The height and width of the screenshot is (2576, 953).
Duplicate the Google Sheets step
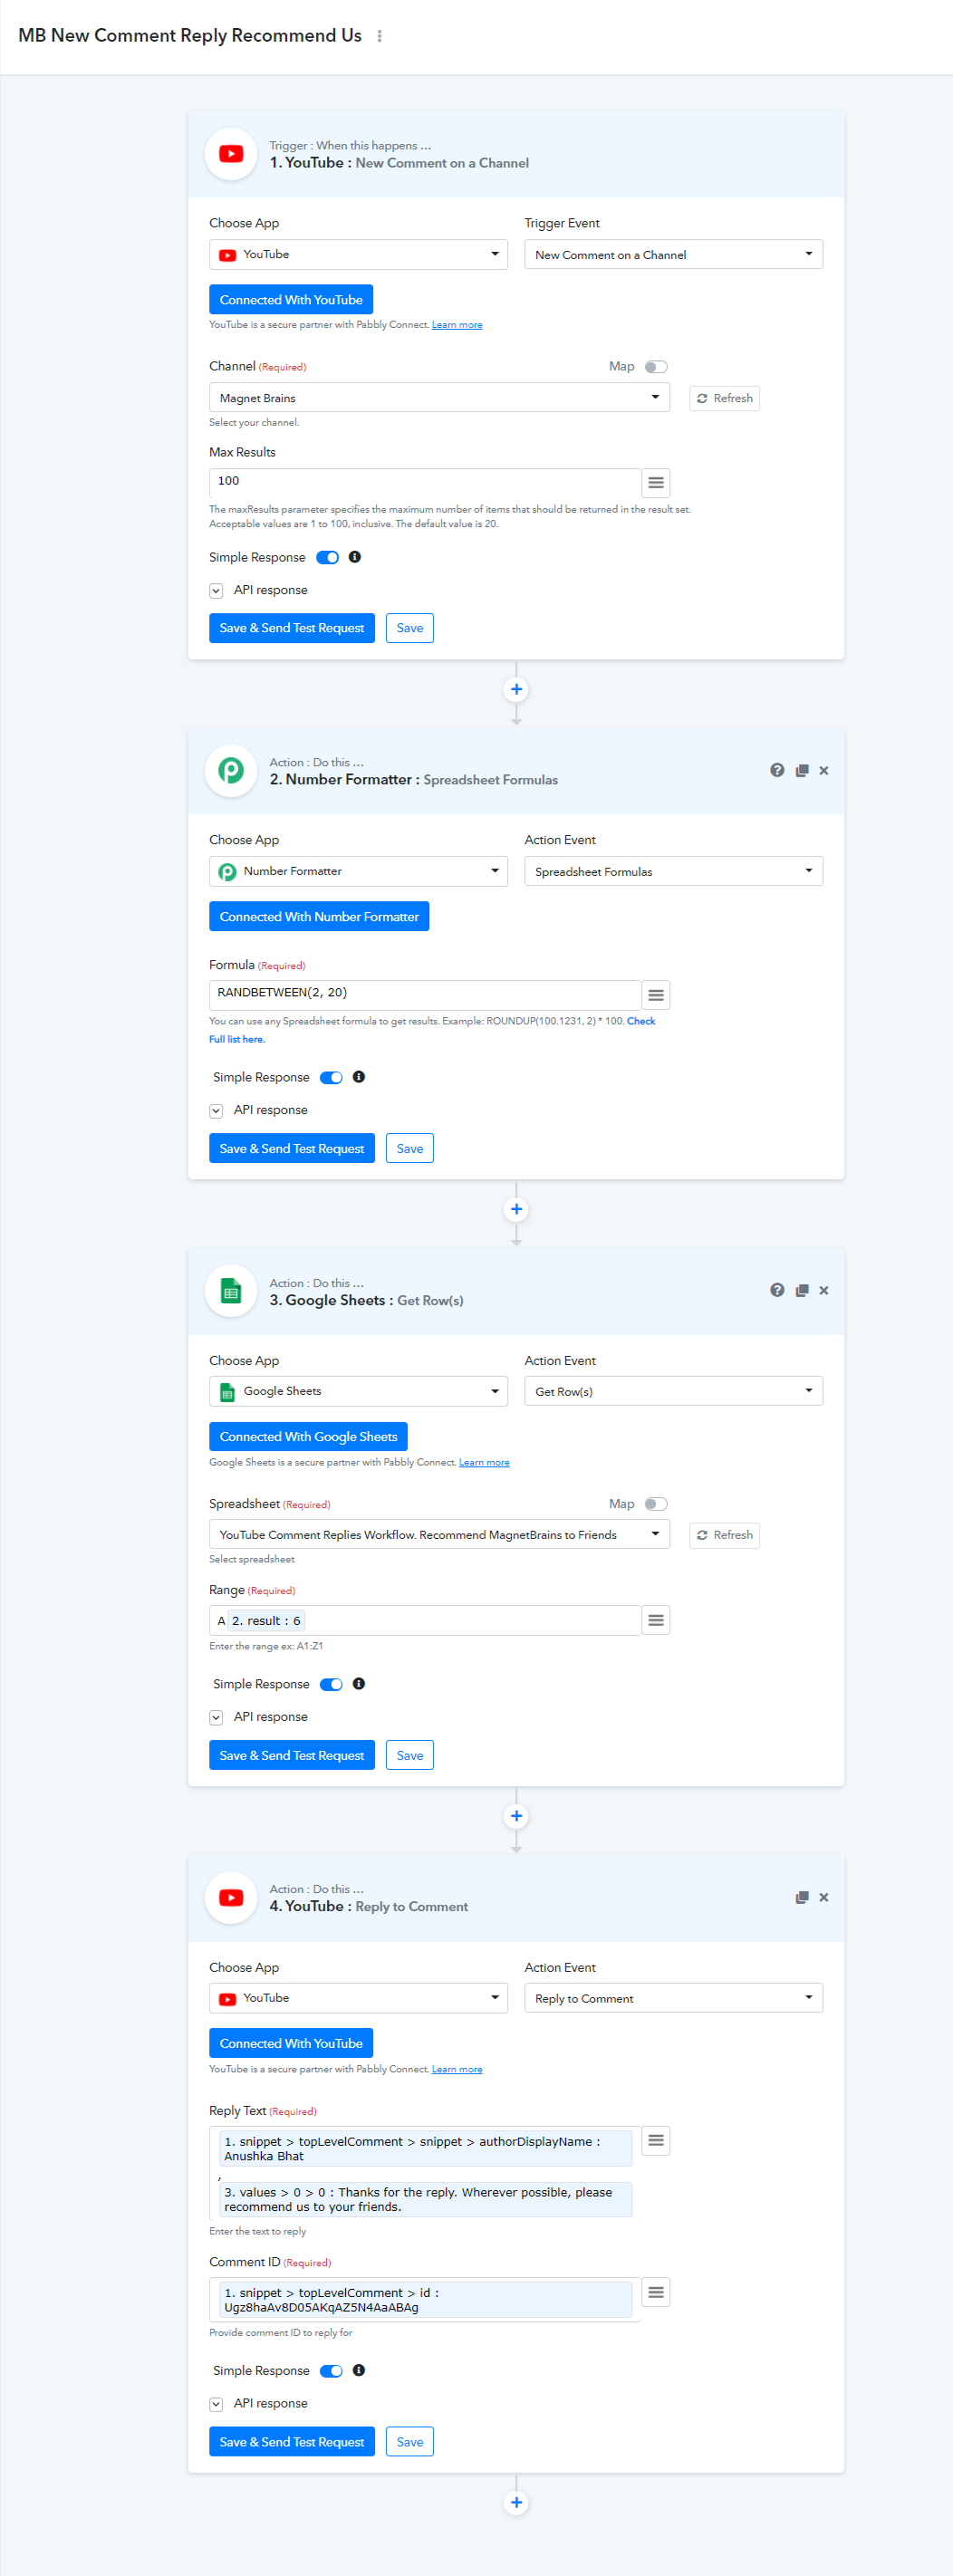tap(801, 1291)
